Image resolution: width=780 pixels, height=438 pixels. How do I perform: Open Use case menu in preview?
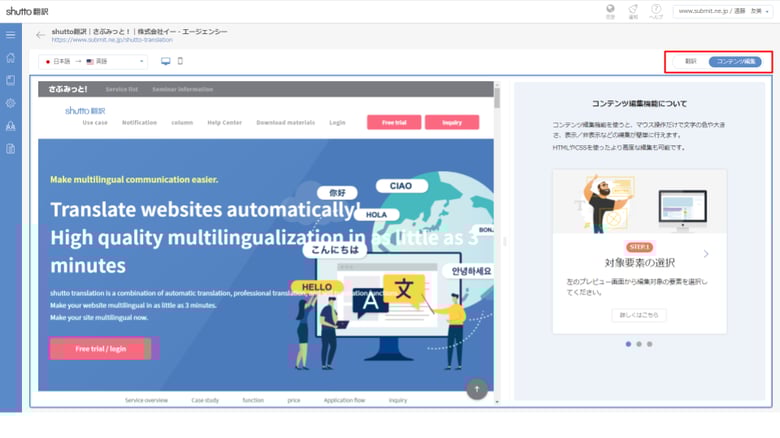(x=95, y=122)
